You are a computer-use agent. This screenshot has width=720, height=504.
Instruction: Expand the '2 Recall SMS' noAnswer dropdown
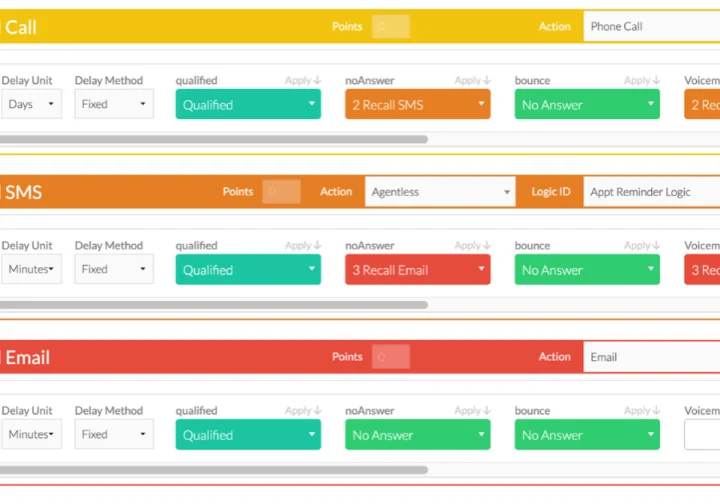click(x=418, y=105)
